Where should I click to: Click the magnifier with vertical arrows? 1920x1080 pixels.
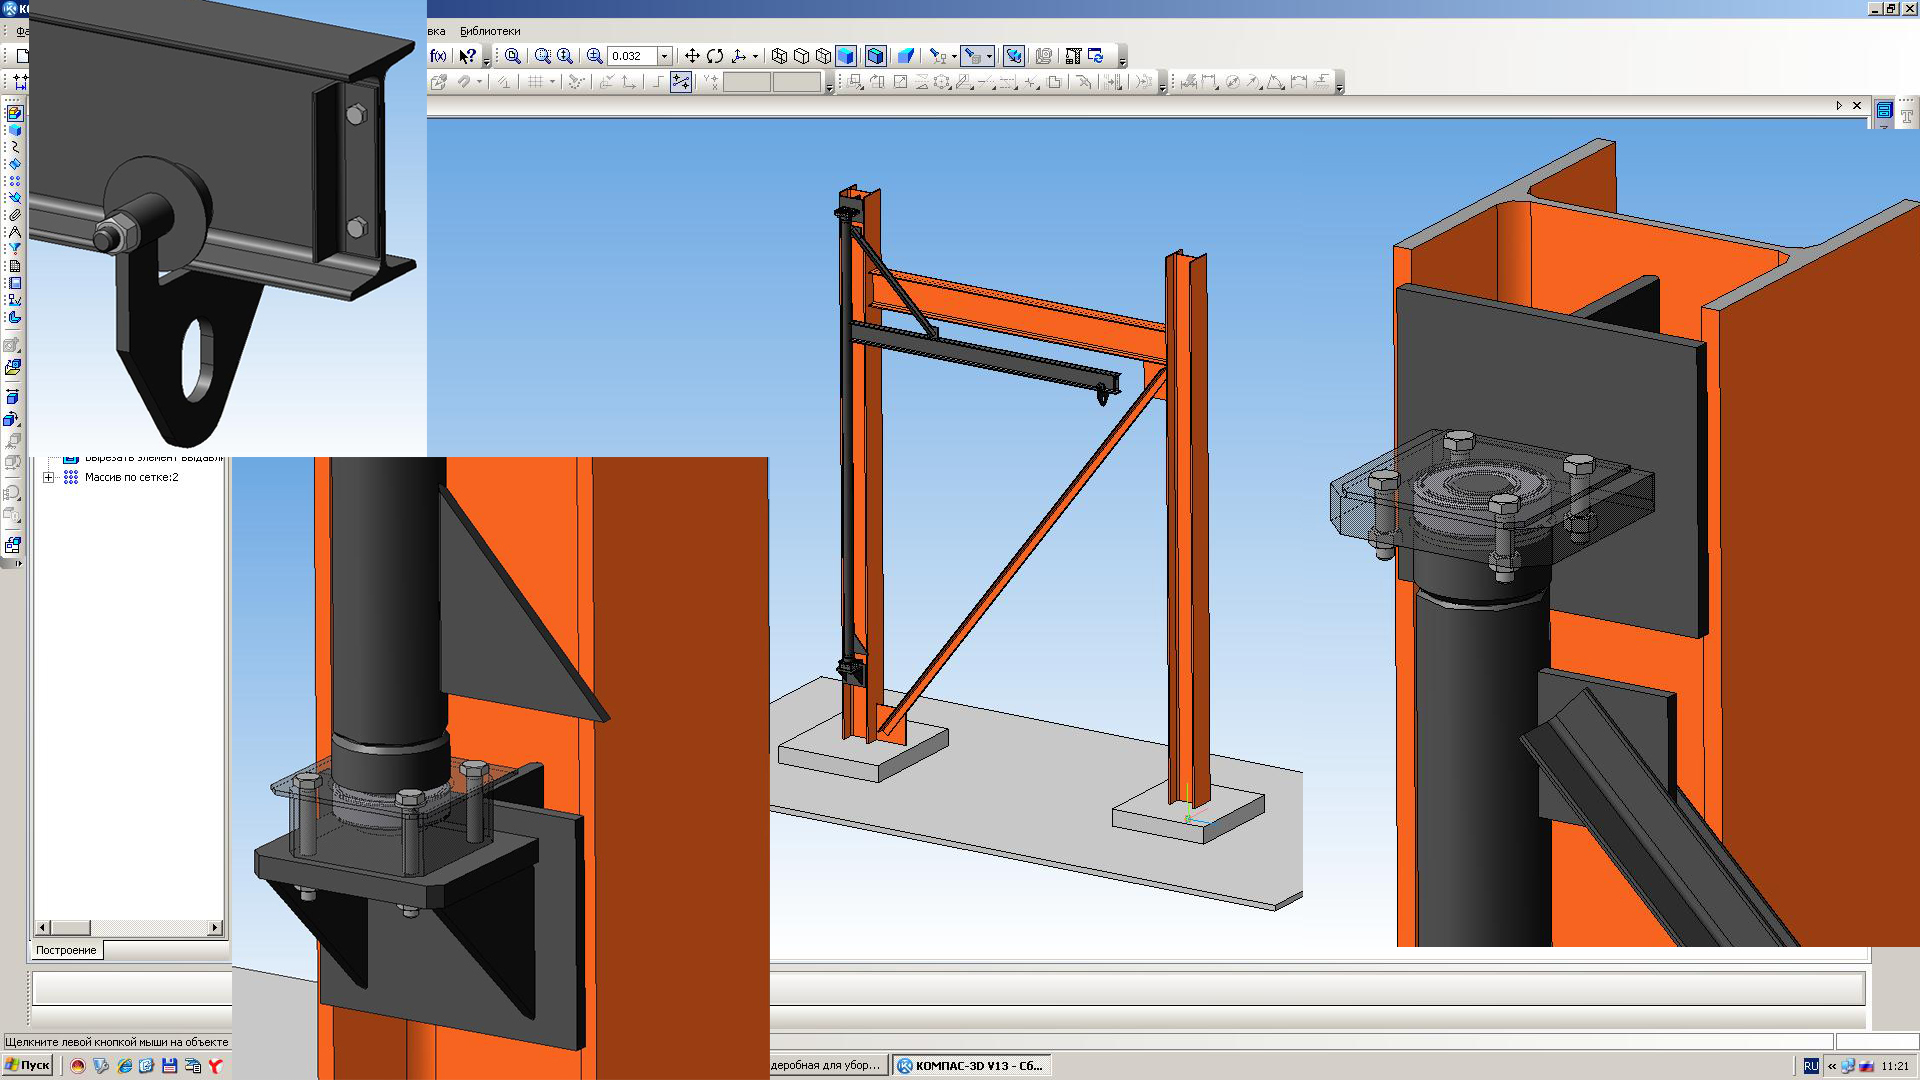point(565,56)
